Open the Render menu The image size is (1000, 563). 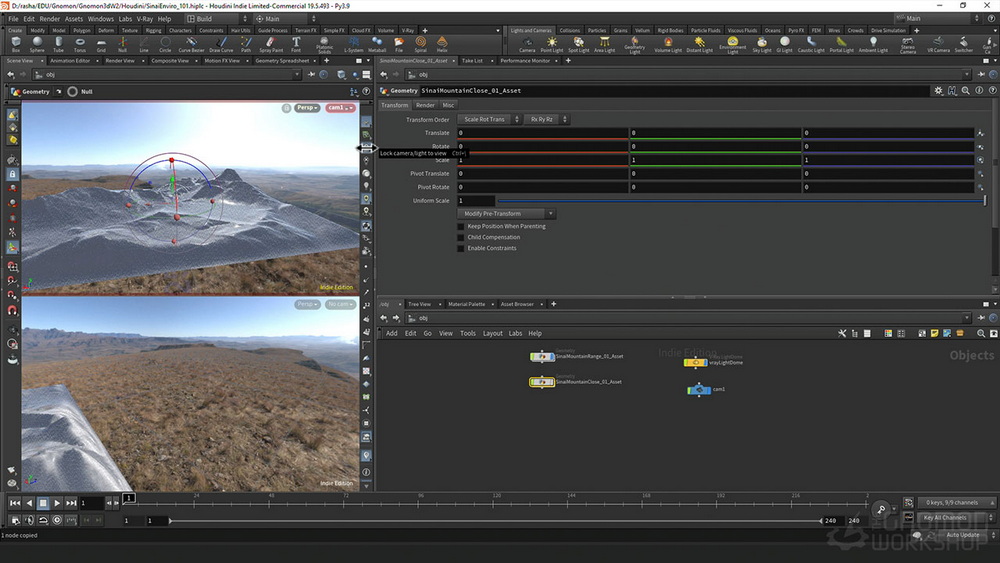coord(50,18)
